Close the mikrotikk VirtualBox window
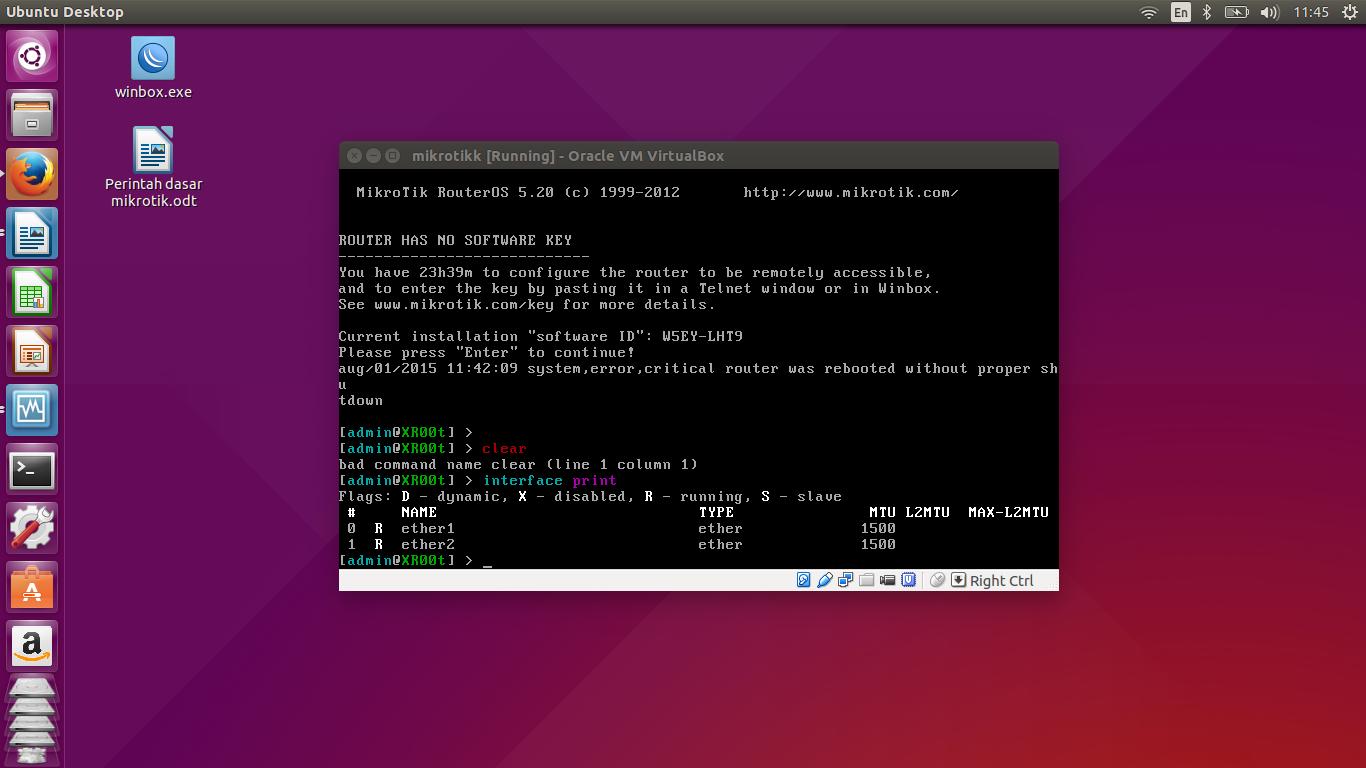The image size is (1366, 768). pos(354,156)
